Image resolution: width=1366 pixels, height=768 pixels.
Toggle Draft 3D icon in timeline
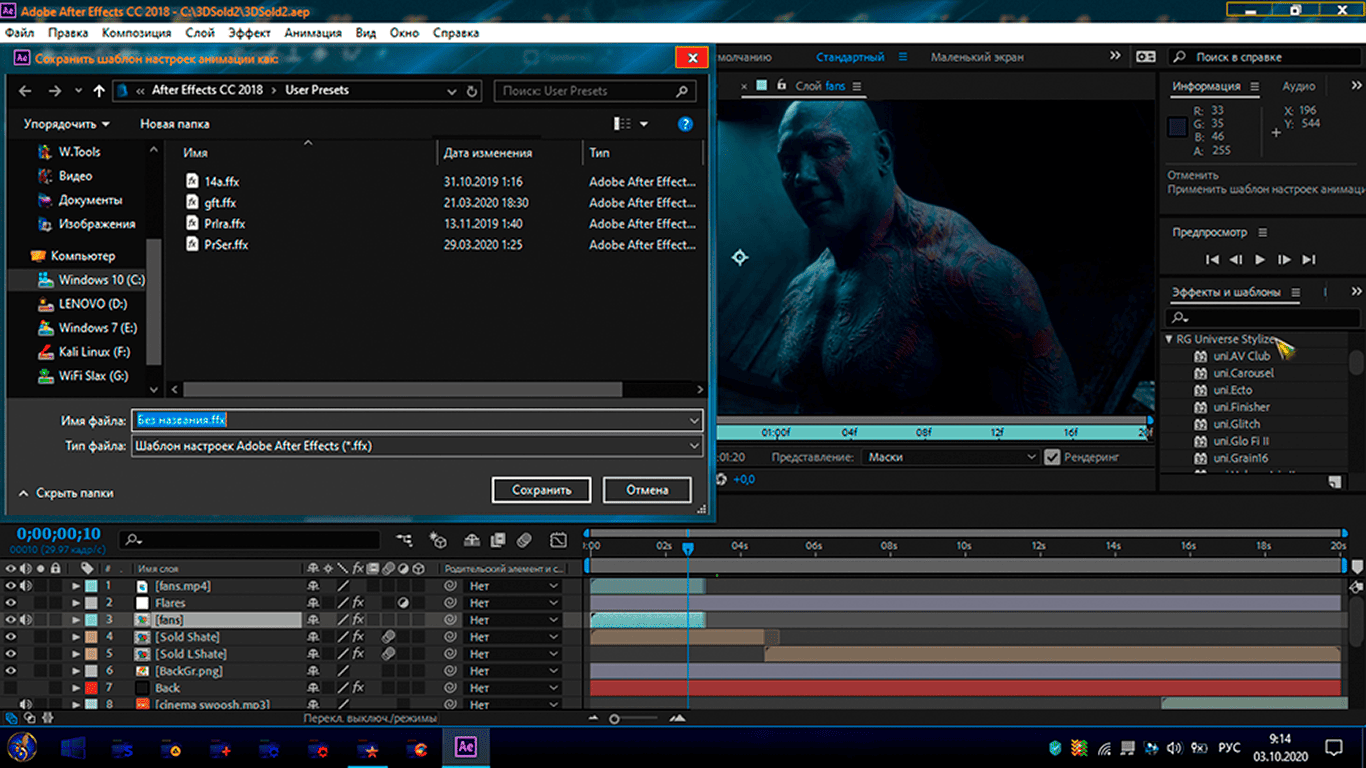click(x=437, y=540)
